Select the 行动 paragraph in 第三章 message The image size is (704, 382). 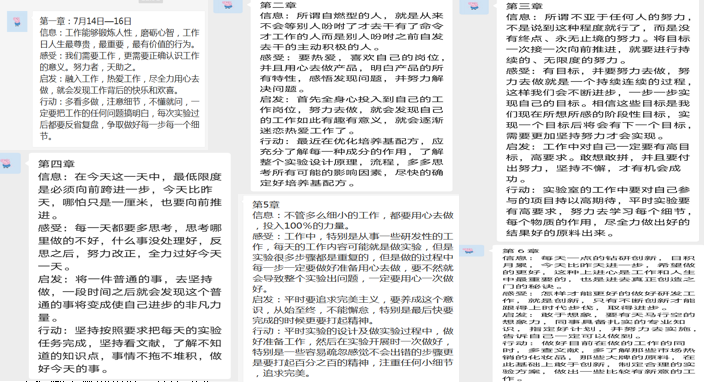[x=598, y=211]
